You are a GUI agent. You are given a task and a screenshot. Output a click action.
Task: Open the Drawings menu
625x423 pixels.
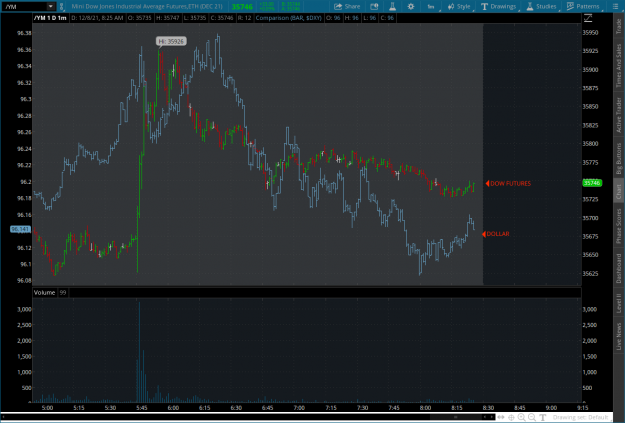[499, 6]
